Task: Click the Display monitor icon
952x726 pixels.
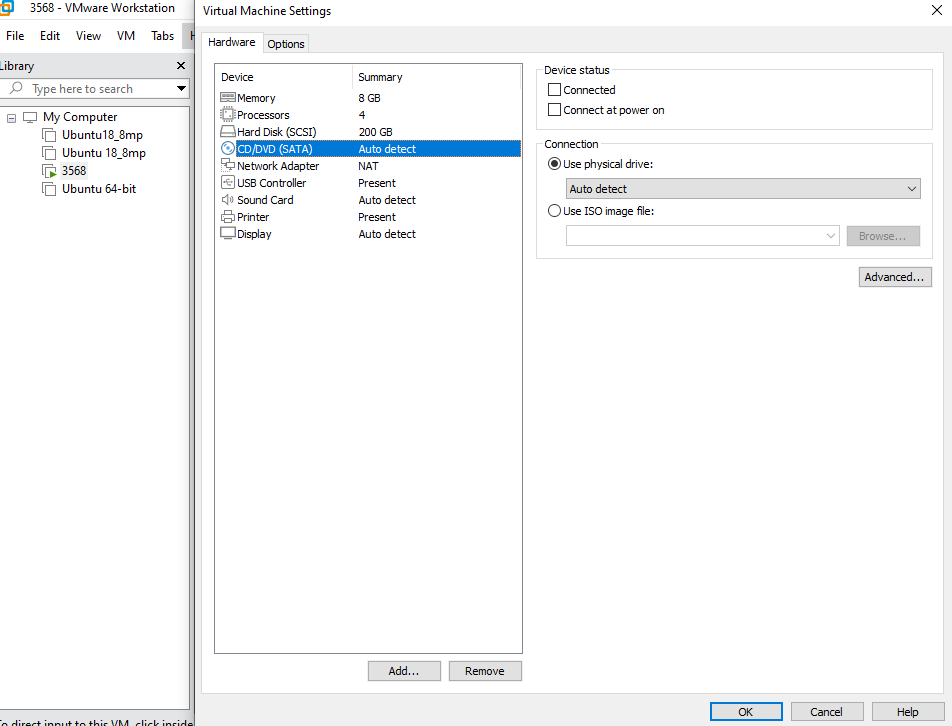Action: (x=228, y=234)
